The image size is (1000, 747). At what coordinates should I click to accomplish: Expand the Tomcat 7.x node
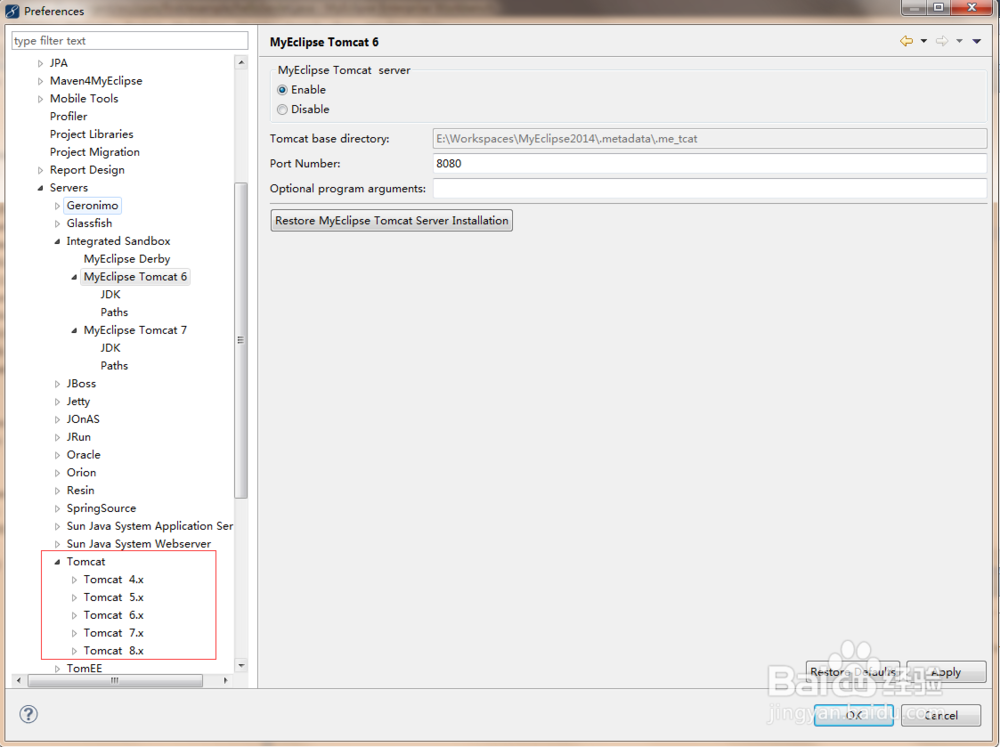coord(74,633)
